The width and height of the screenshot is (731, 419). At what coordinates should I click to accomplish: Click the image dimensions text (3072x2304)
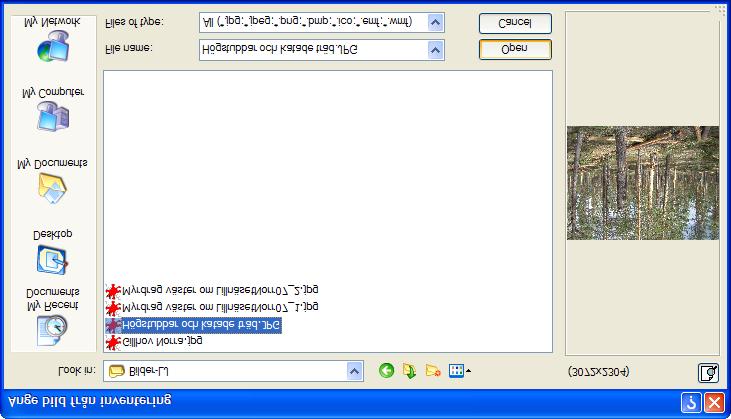[x=599, y=372]
